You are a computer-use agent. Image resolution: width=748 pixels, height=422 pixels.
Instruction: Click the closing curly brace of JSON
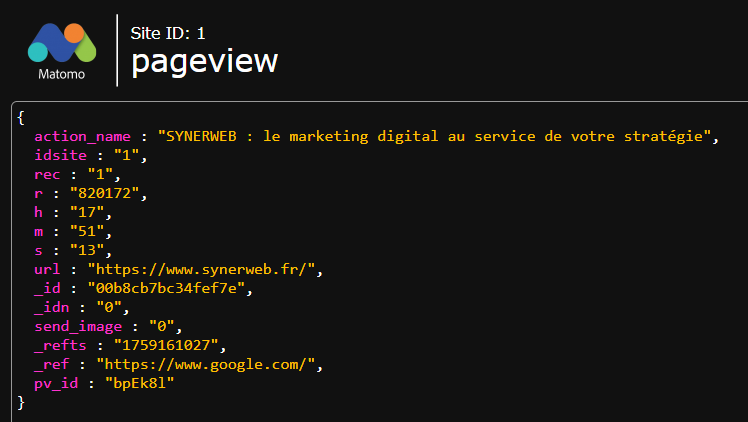point(21,402)
